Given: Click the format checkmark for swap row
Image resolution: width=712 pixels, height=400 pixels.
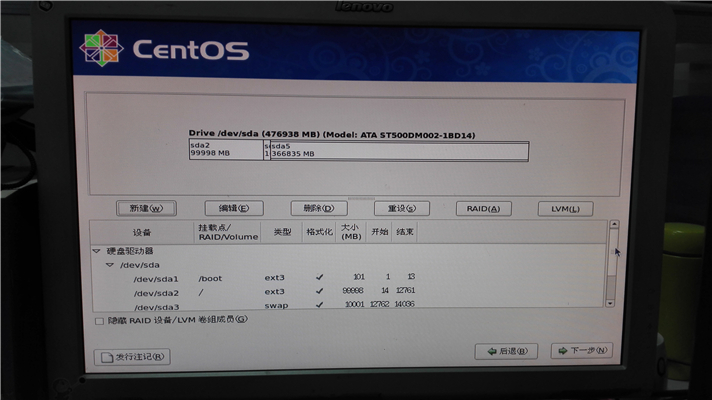Looking at the screenshot, I should [x=320, y=305].
